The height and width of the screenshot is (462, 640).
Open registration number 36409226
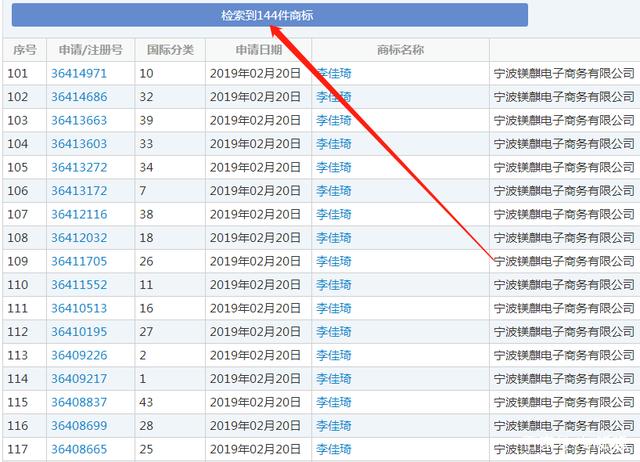pyautogui.click(x=79, y=355)
